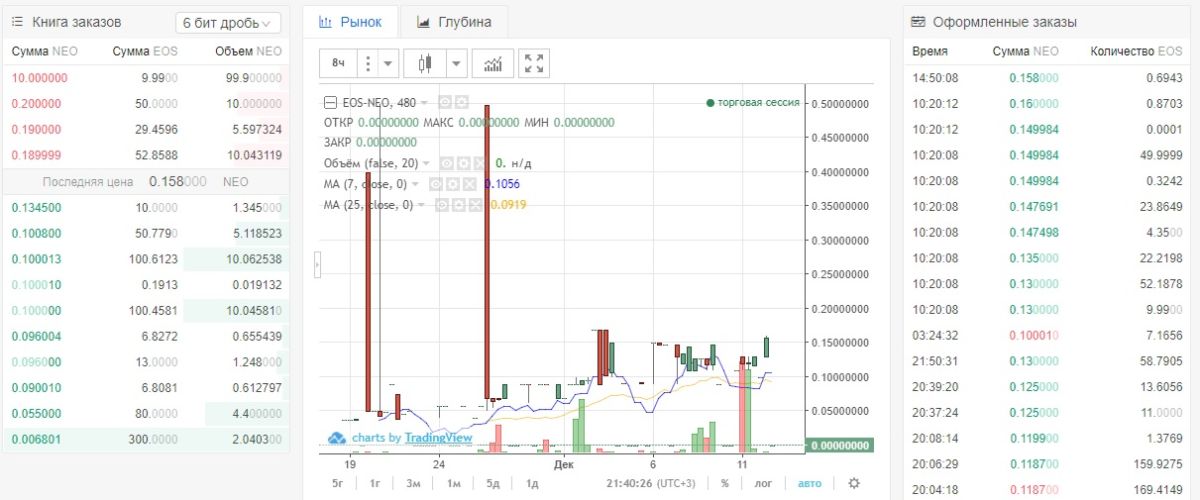
Task: Set chart range to 5д
Action: point(493,483)
